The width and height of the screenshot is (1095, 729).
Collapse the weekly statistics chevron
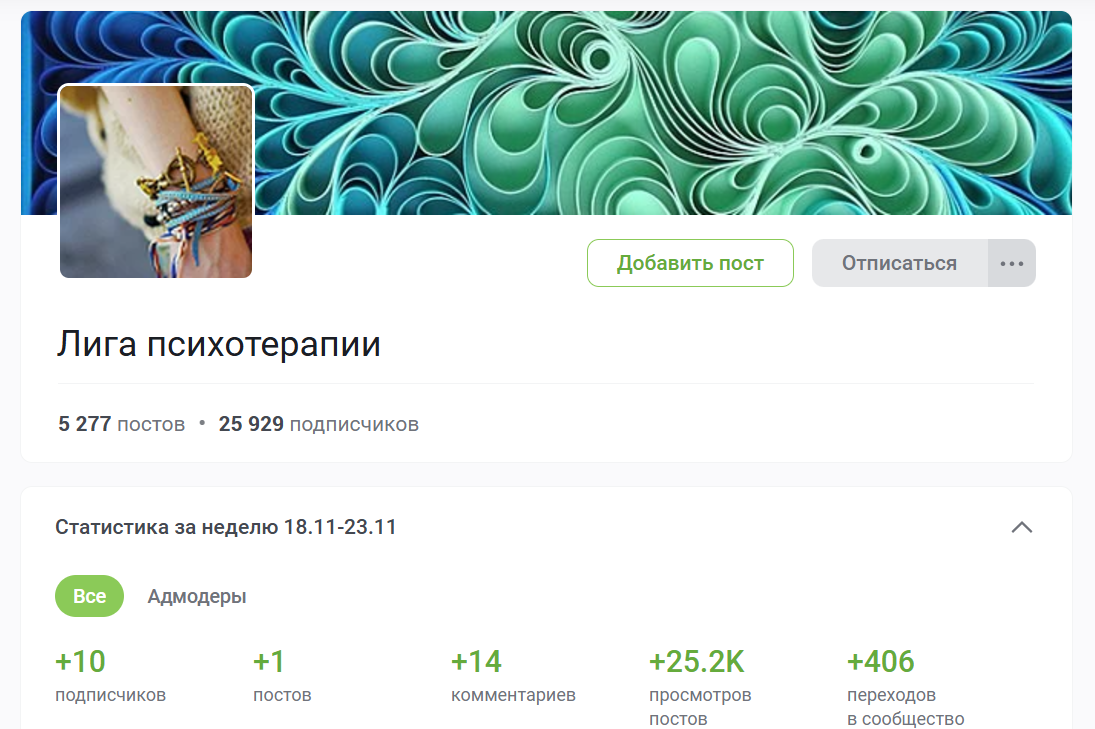[1022, 527]
